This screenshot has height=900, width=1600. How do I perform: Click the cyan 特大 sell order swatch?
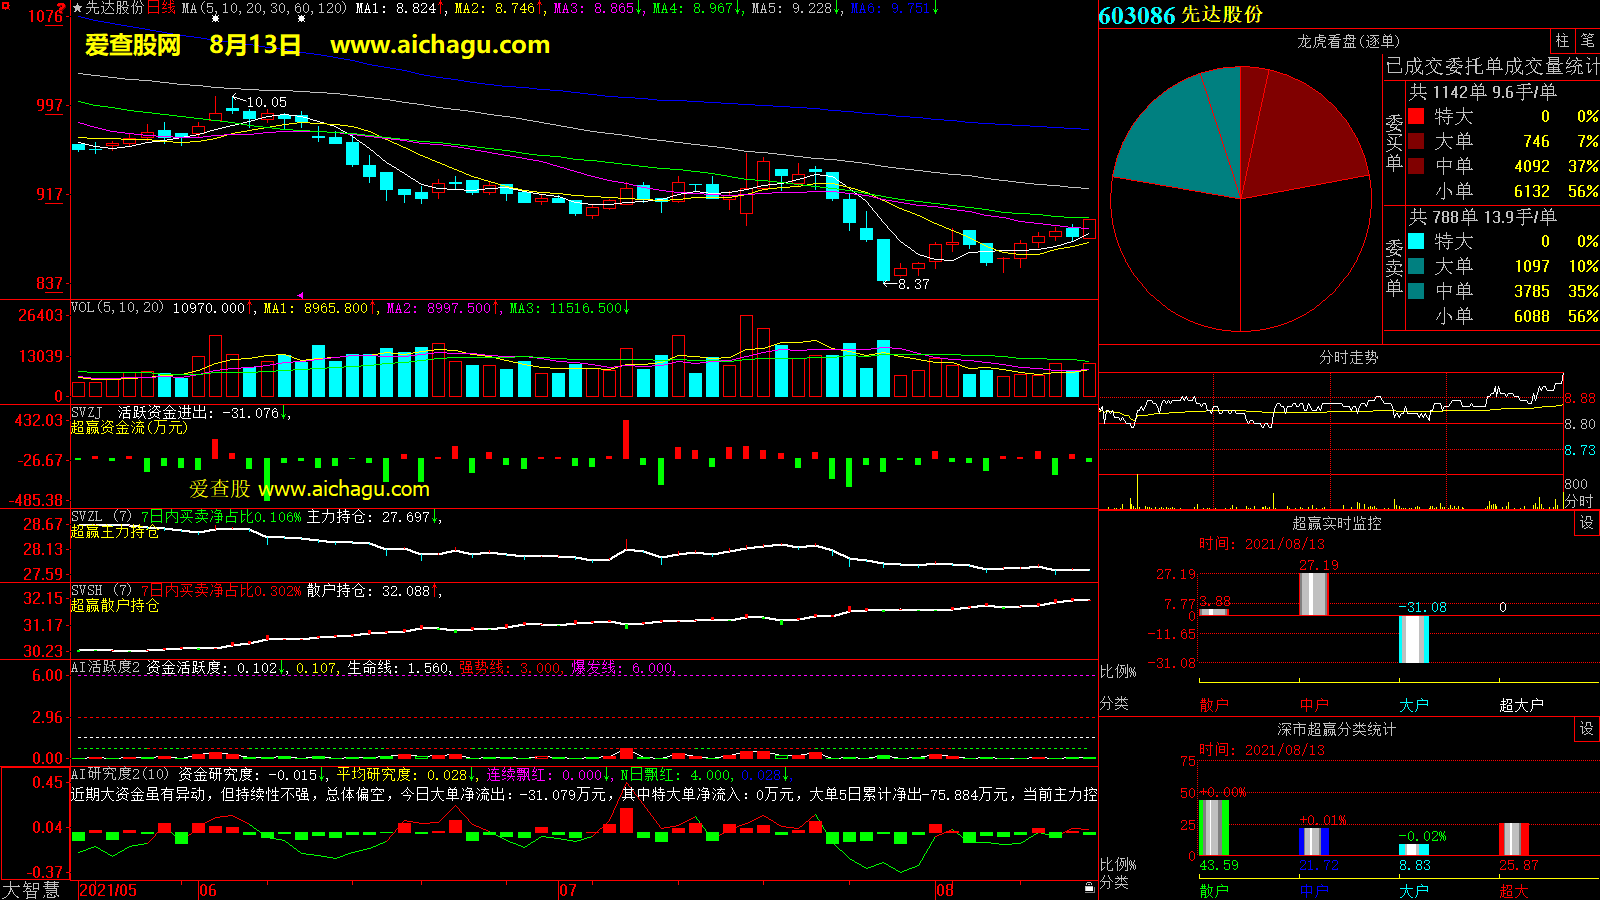[x=1416, y=241]
